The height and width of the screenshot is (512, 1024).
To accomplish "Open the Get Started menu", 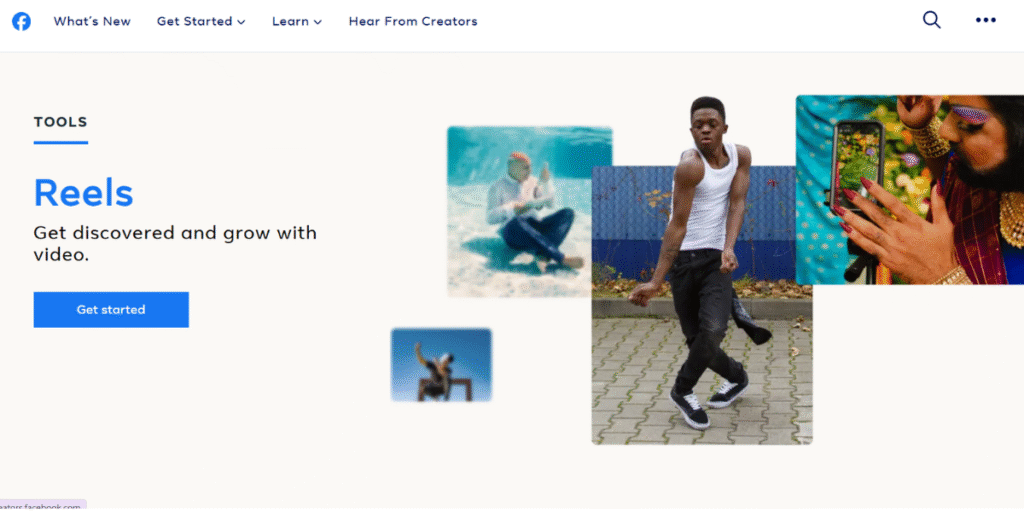I will tap(200, 22).
